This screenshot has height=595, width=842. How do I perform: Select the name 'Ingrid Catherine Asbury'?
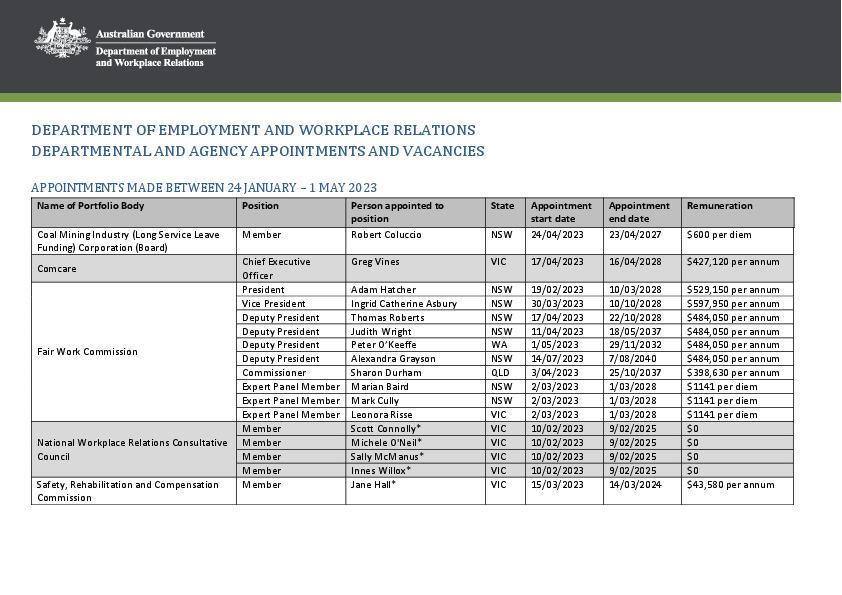coord(404,303)
